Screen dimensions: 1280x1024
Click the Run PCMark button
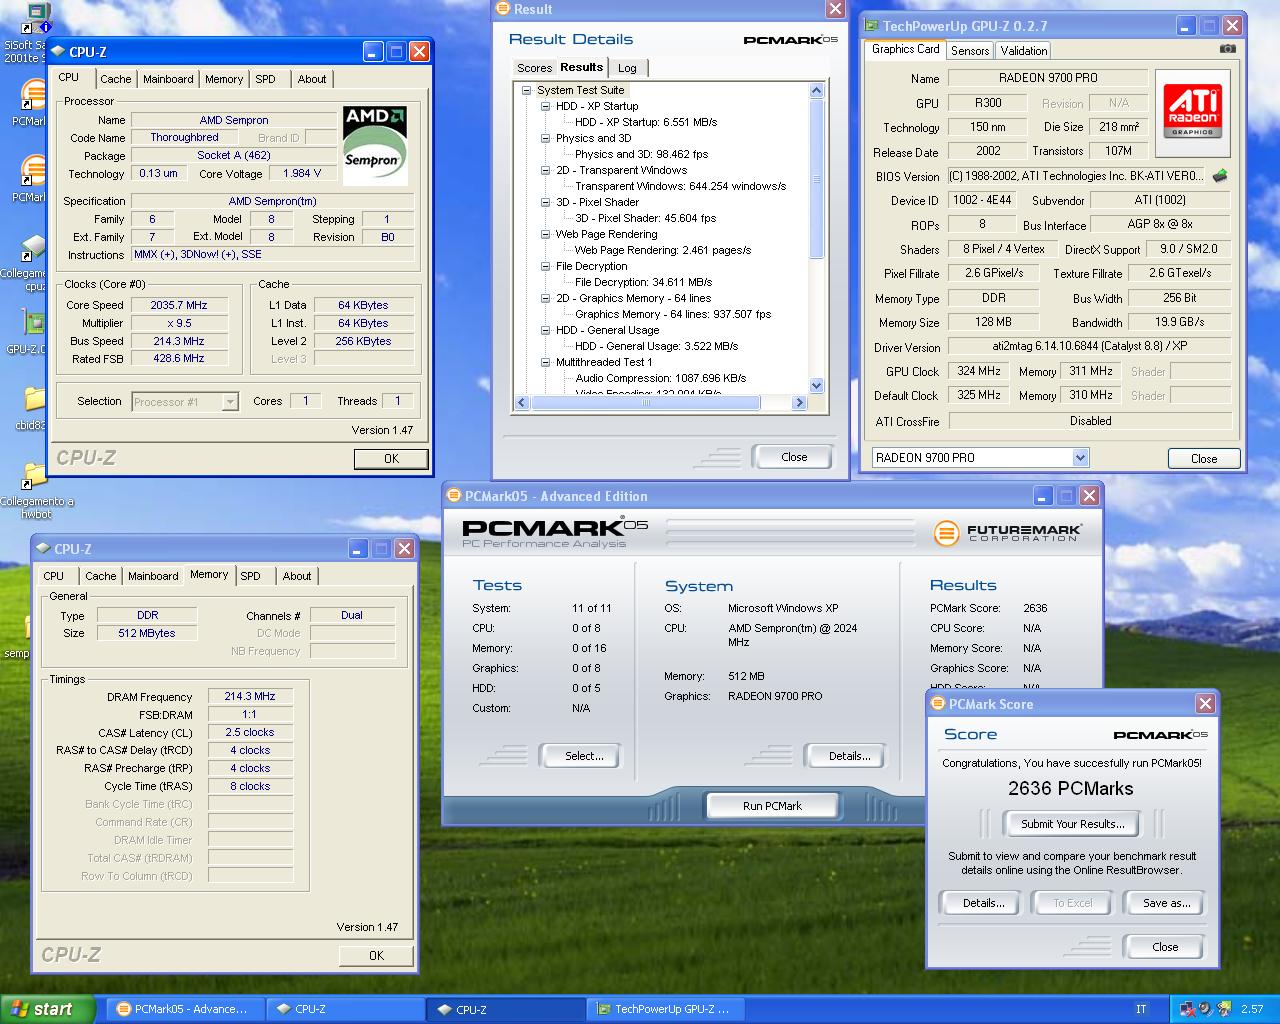pyautogui.click(x=772, y=806)
